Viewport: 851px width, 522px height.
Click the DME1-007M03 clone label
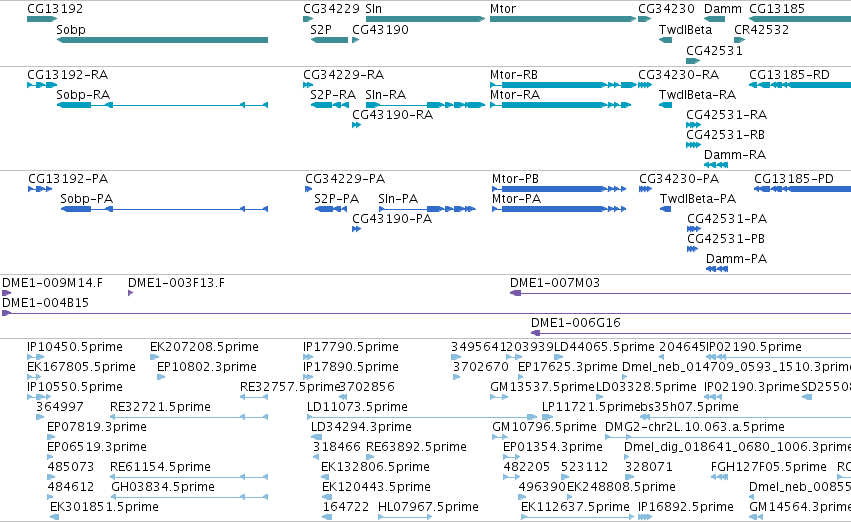click(x=555, y=283)
